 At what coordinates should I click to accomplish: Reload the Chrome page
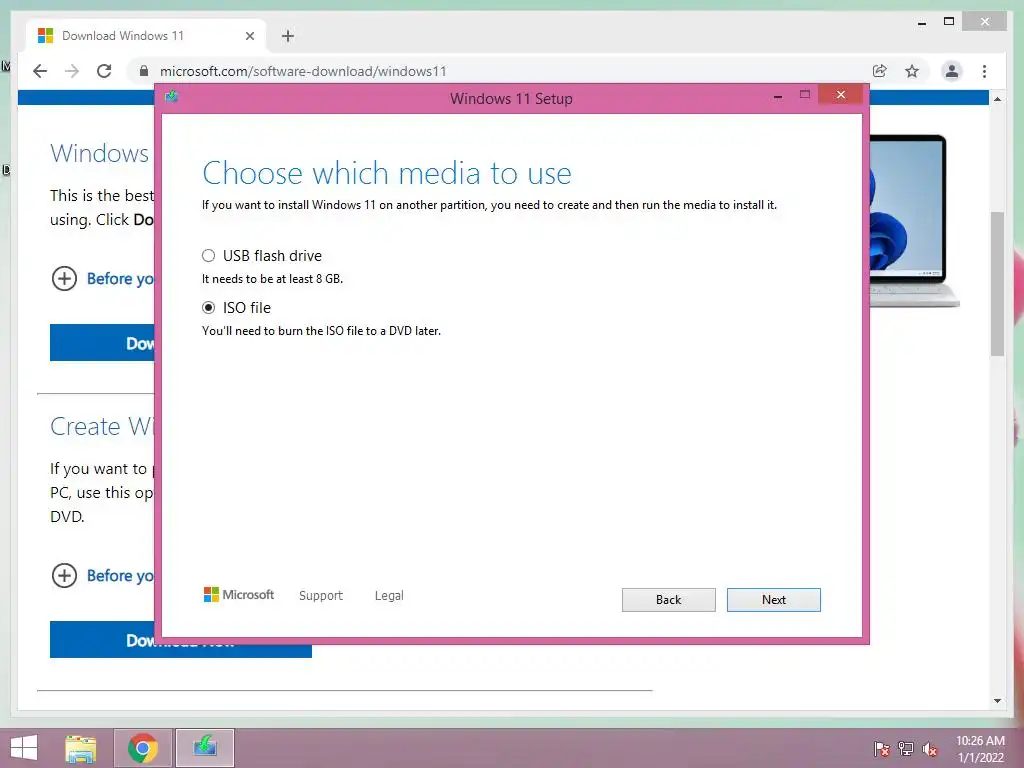tap(104, 71)
